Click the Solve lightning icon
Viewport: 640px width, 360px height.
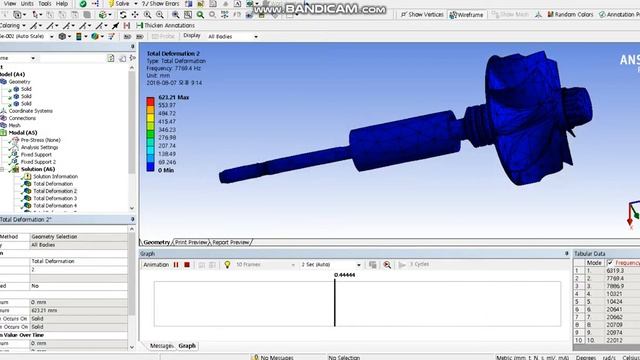pyautogui.click(x=111, y=4)
